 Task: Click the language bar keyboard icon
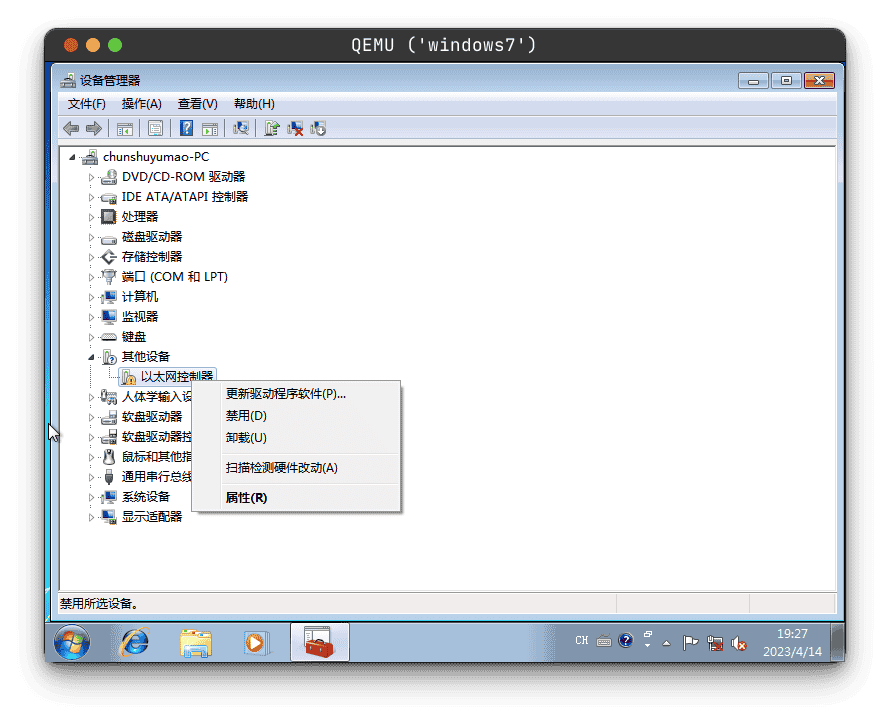coord(604,641)
